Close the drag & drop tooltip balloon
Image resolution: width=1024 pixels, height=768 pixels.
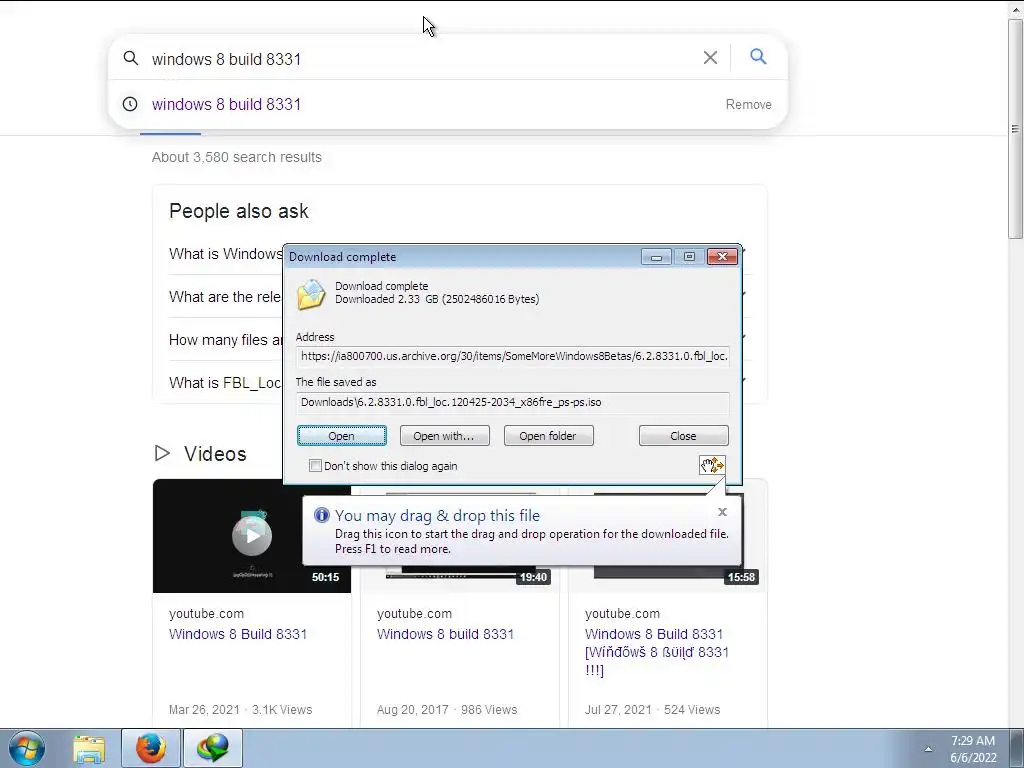click(722, 512)
